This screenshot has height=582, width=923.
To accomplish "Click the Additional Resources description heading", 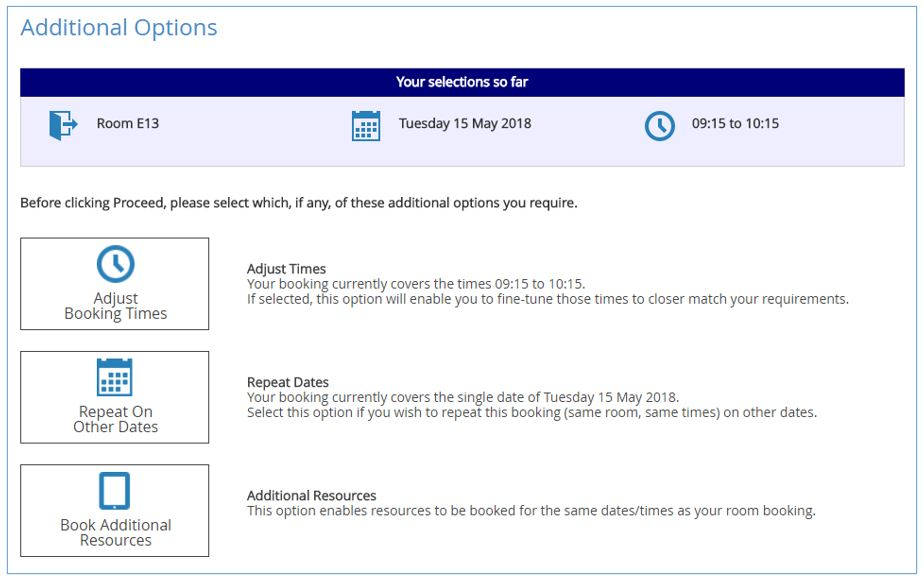I will click(x=311, y=495).
